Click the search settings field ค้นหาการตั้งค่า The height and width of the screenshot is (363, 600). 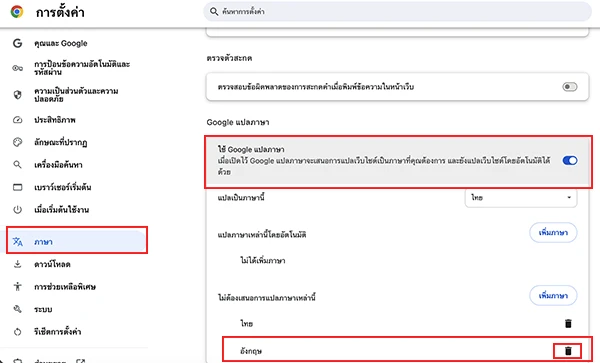397,11
